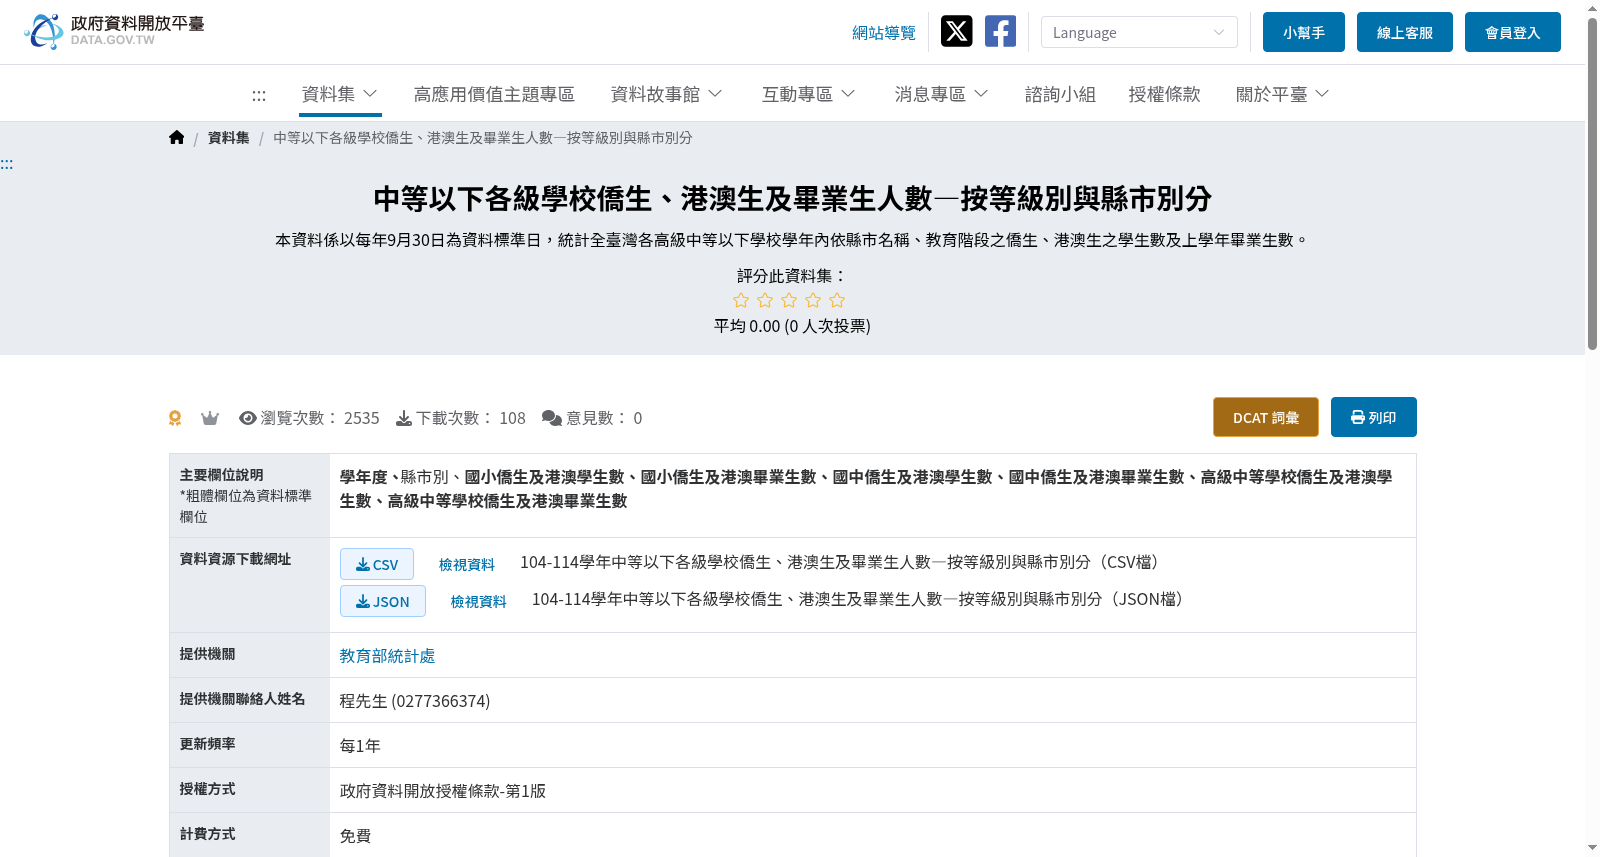Click the 列印 print button

[1373, 417]
